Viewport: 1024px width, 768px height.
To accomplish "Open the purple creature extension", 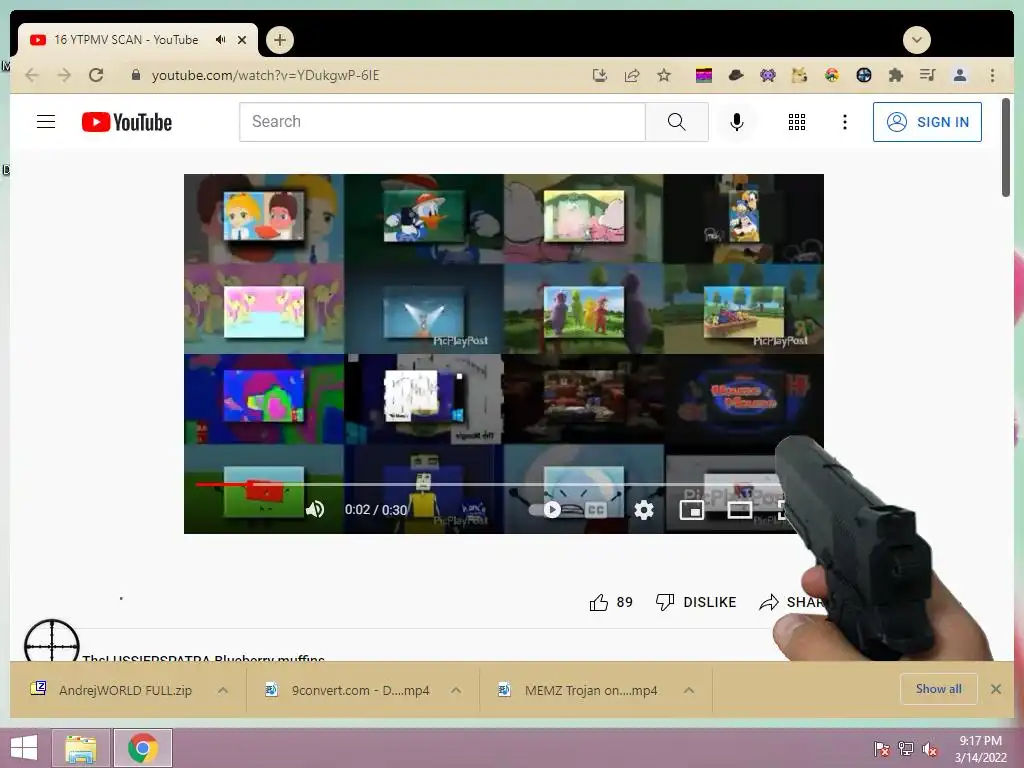I will 768,75.
